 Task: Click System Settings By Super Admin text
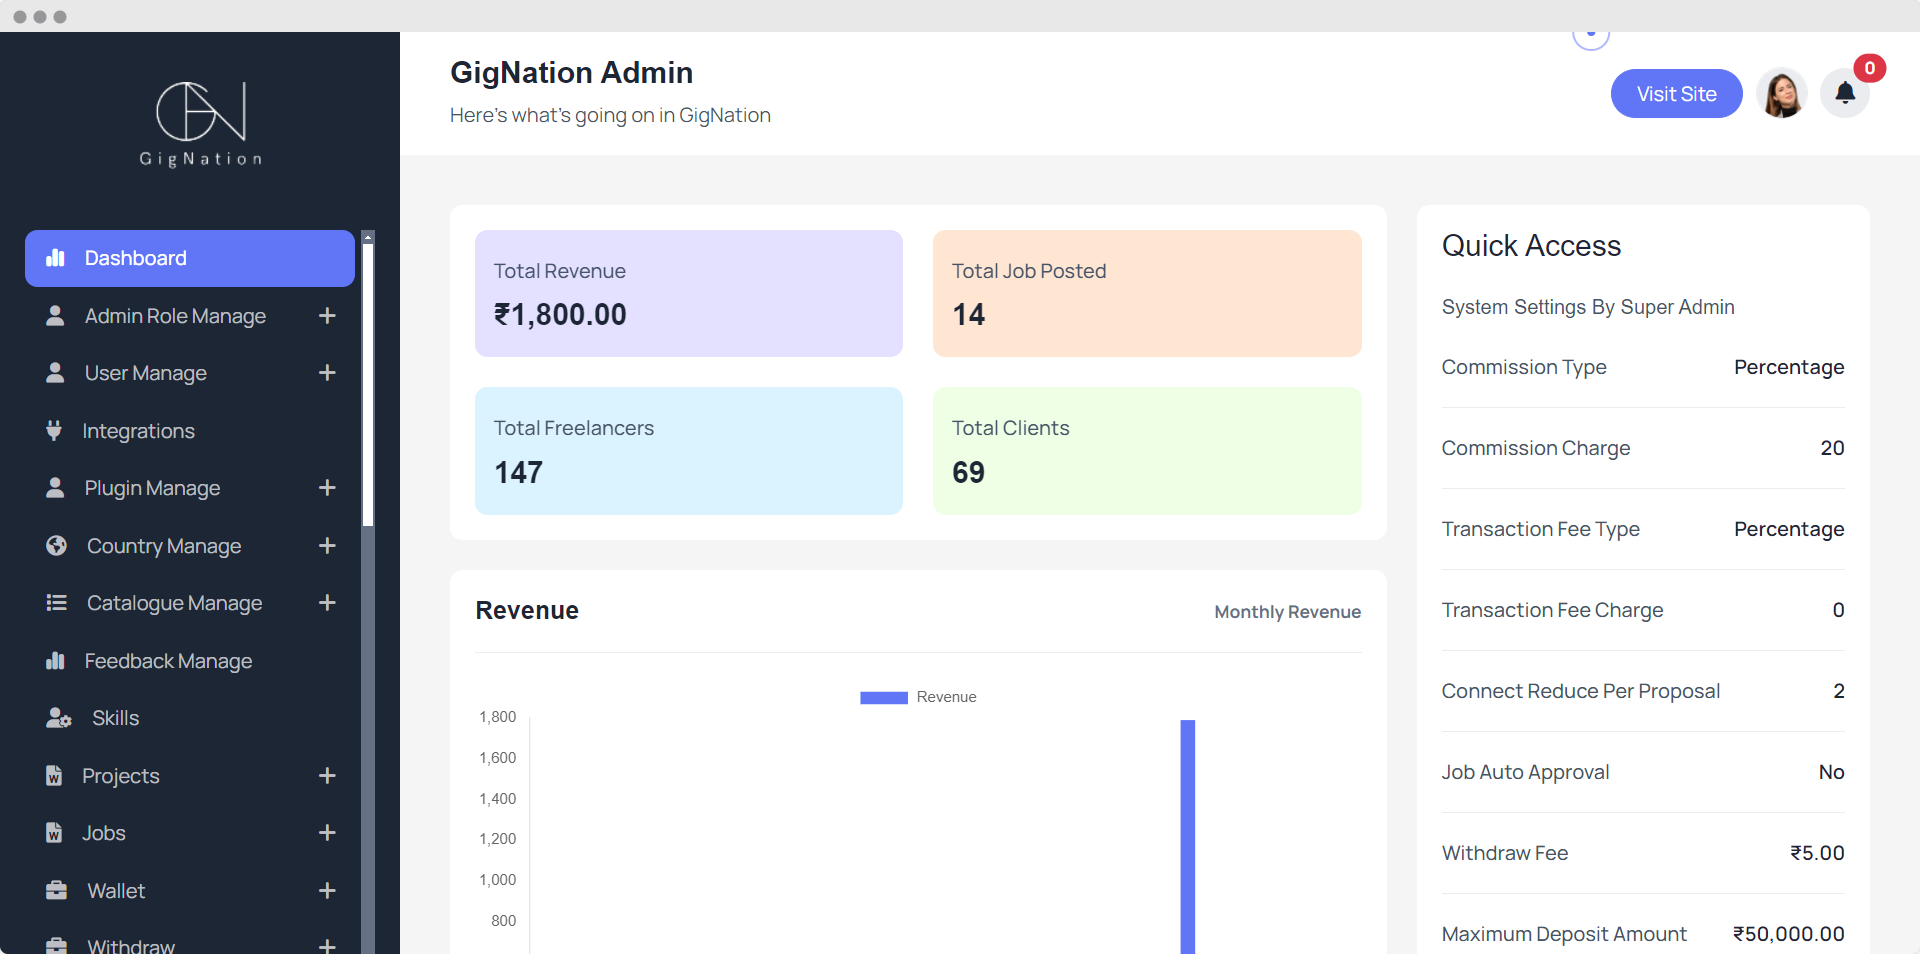click(1588, 307)
